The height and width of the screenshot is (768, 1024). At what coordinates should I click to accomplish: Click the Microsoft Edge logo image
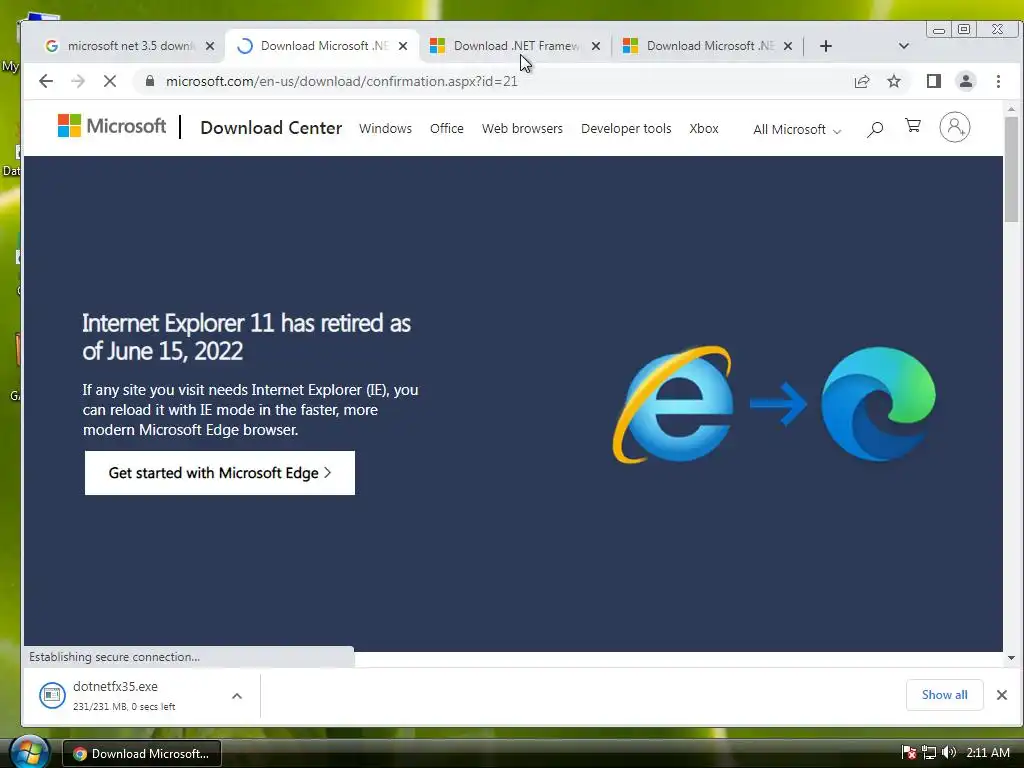coord(878,404)
